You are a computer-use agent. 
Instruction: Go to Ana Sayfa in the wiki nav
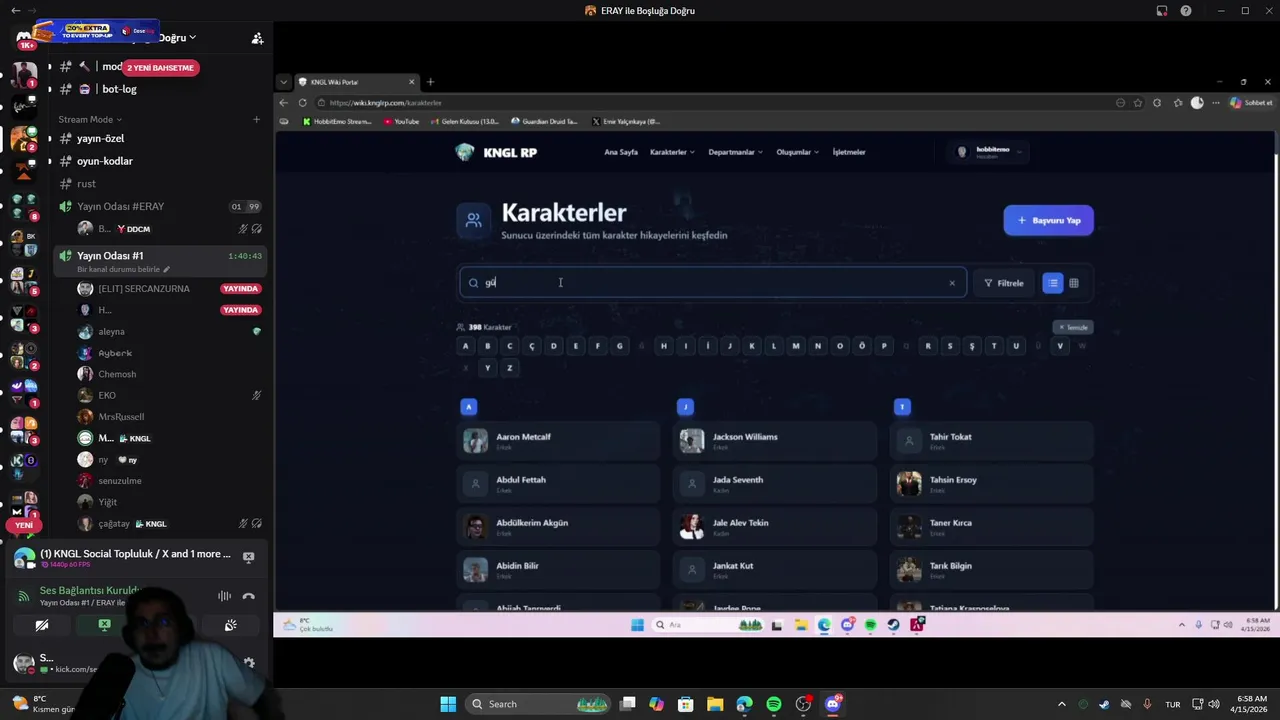click(621, 152)
